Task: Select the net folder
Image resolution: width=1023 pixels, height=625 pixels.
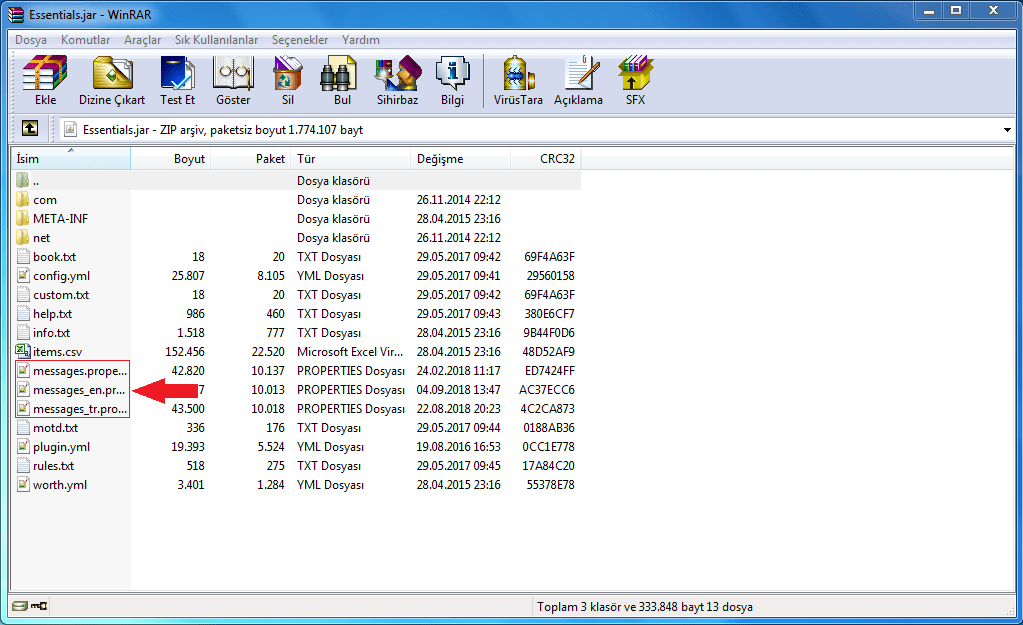Action: coord(41,237)
